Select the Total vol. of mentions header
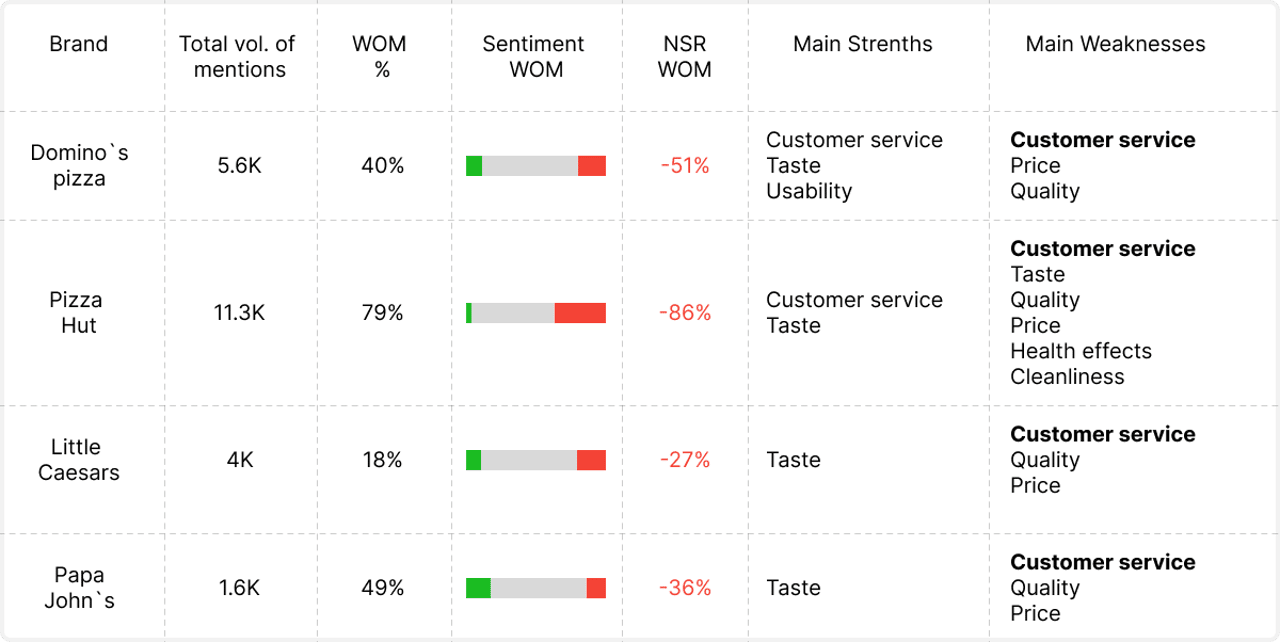The height and width of the screenshot is (642, 1280). pos(238,57)
